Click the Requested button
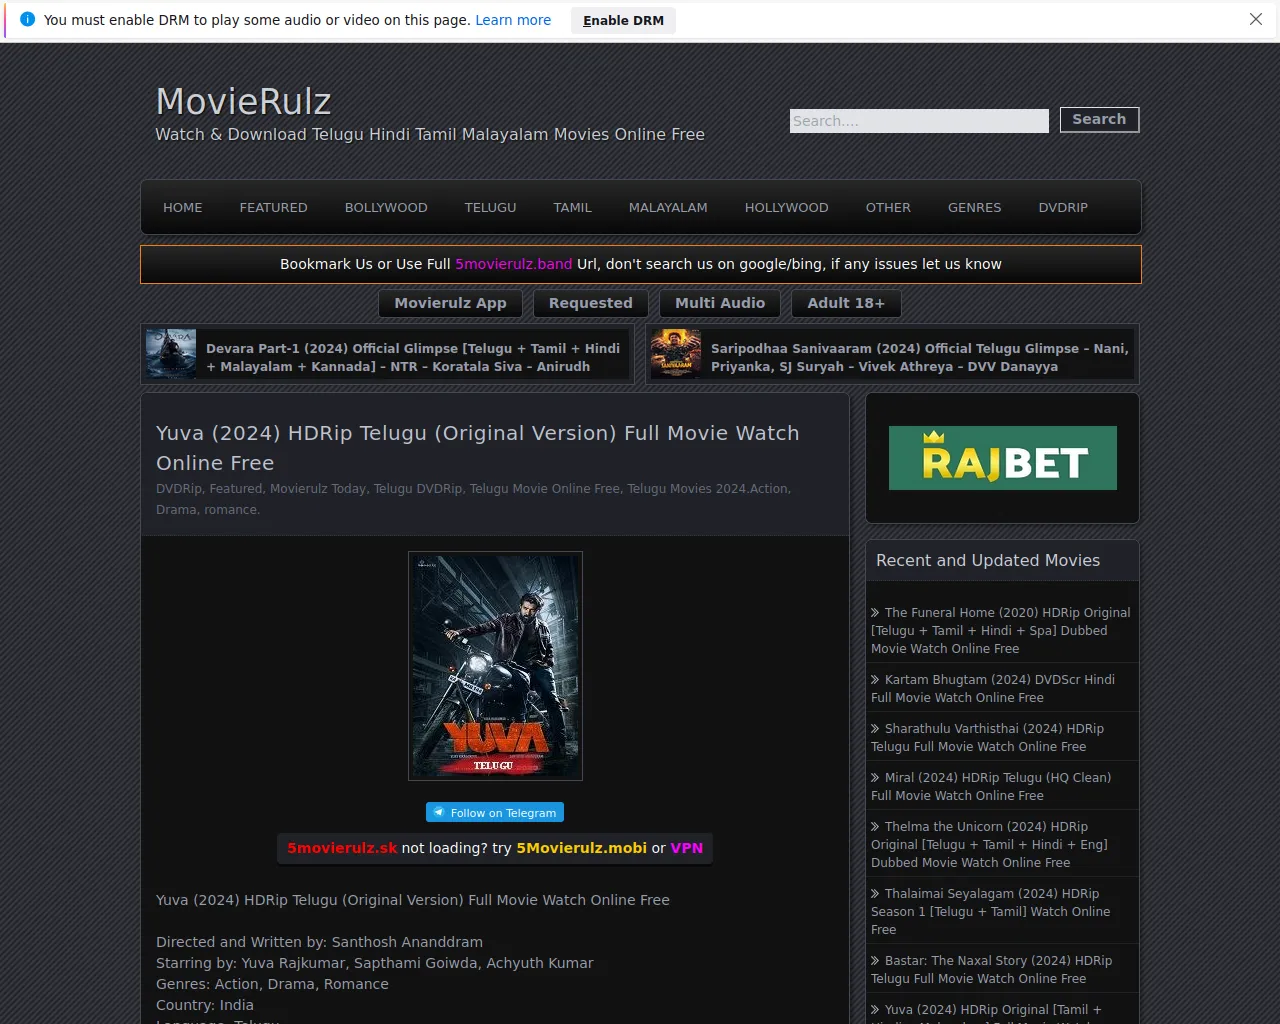The image size is (1280, 1024). (x=591, y=303)
